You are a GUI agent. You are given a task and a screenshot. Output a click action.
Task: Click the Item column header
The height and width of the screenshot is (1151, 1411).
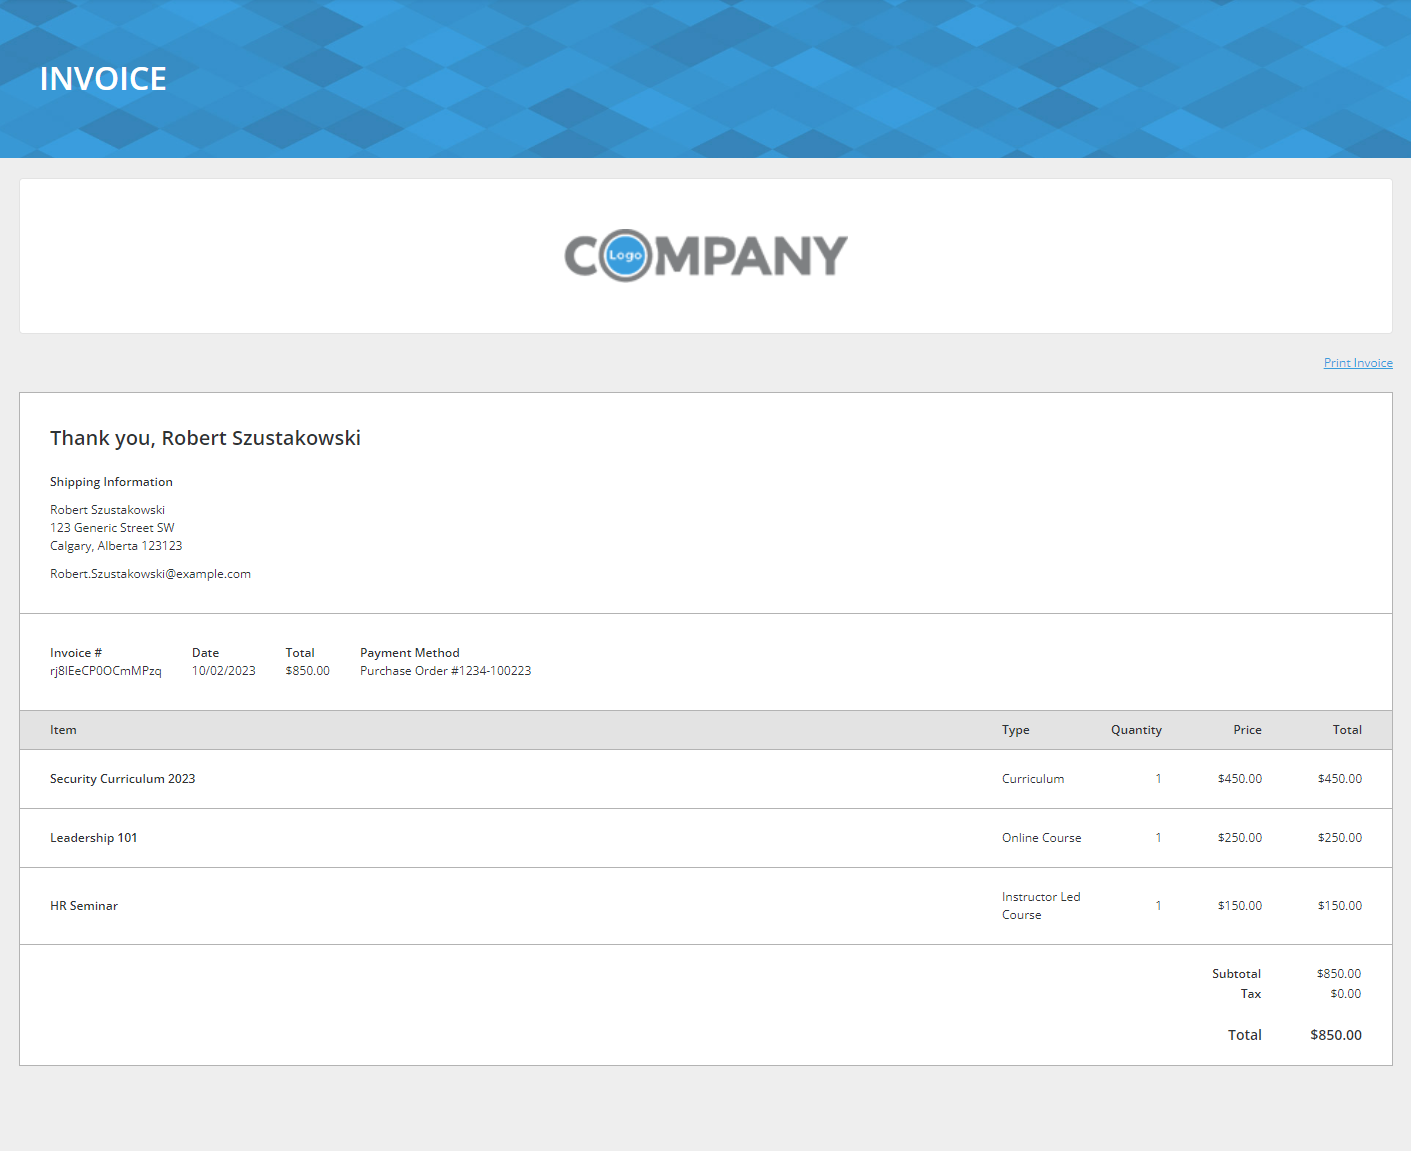click(x=63, y=730)
